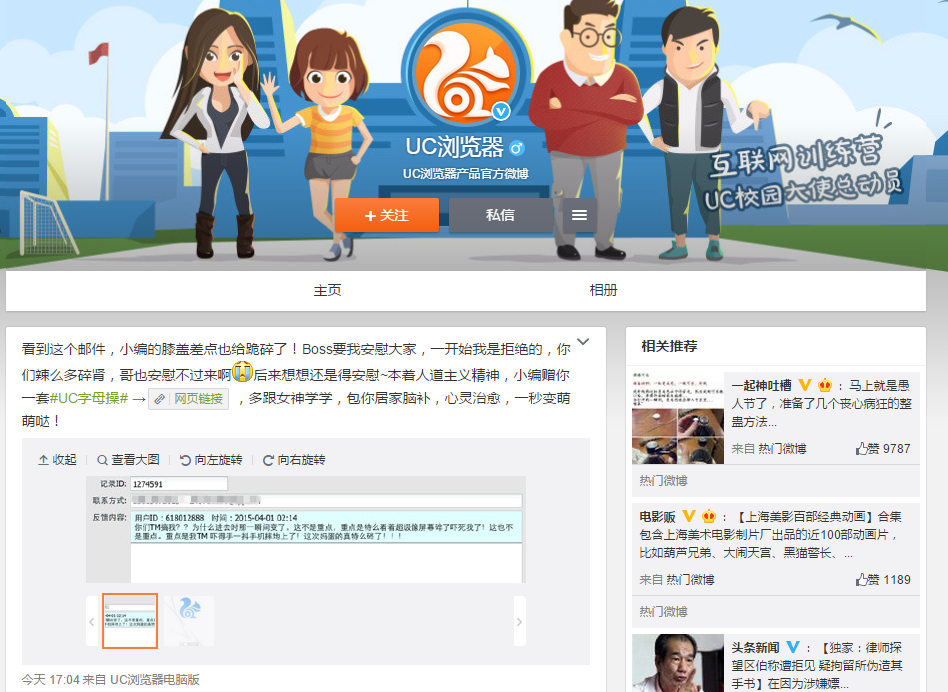Click the UC Browser squirrel avatar
Image resolution: width=948 pixels, height=692 pixels.
[x=466, y=72]
